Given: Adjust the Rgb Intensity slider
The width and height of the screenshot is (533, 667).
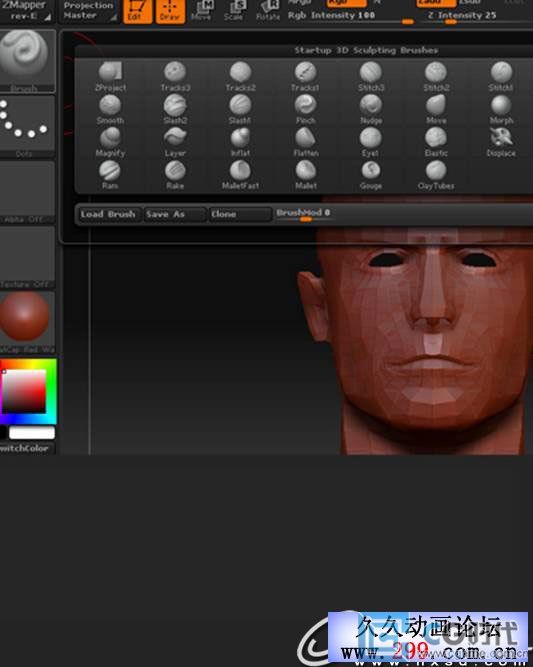Looking at the screenshot, I should (351, 17).
